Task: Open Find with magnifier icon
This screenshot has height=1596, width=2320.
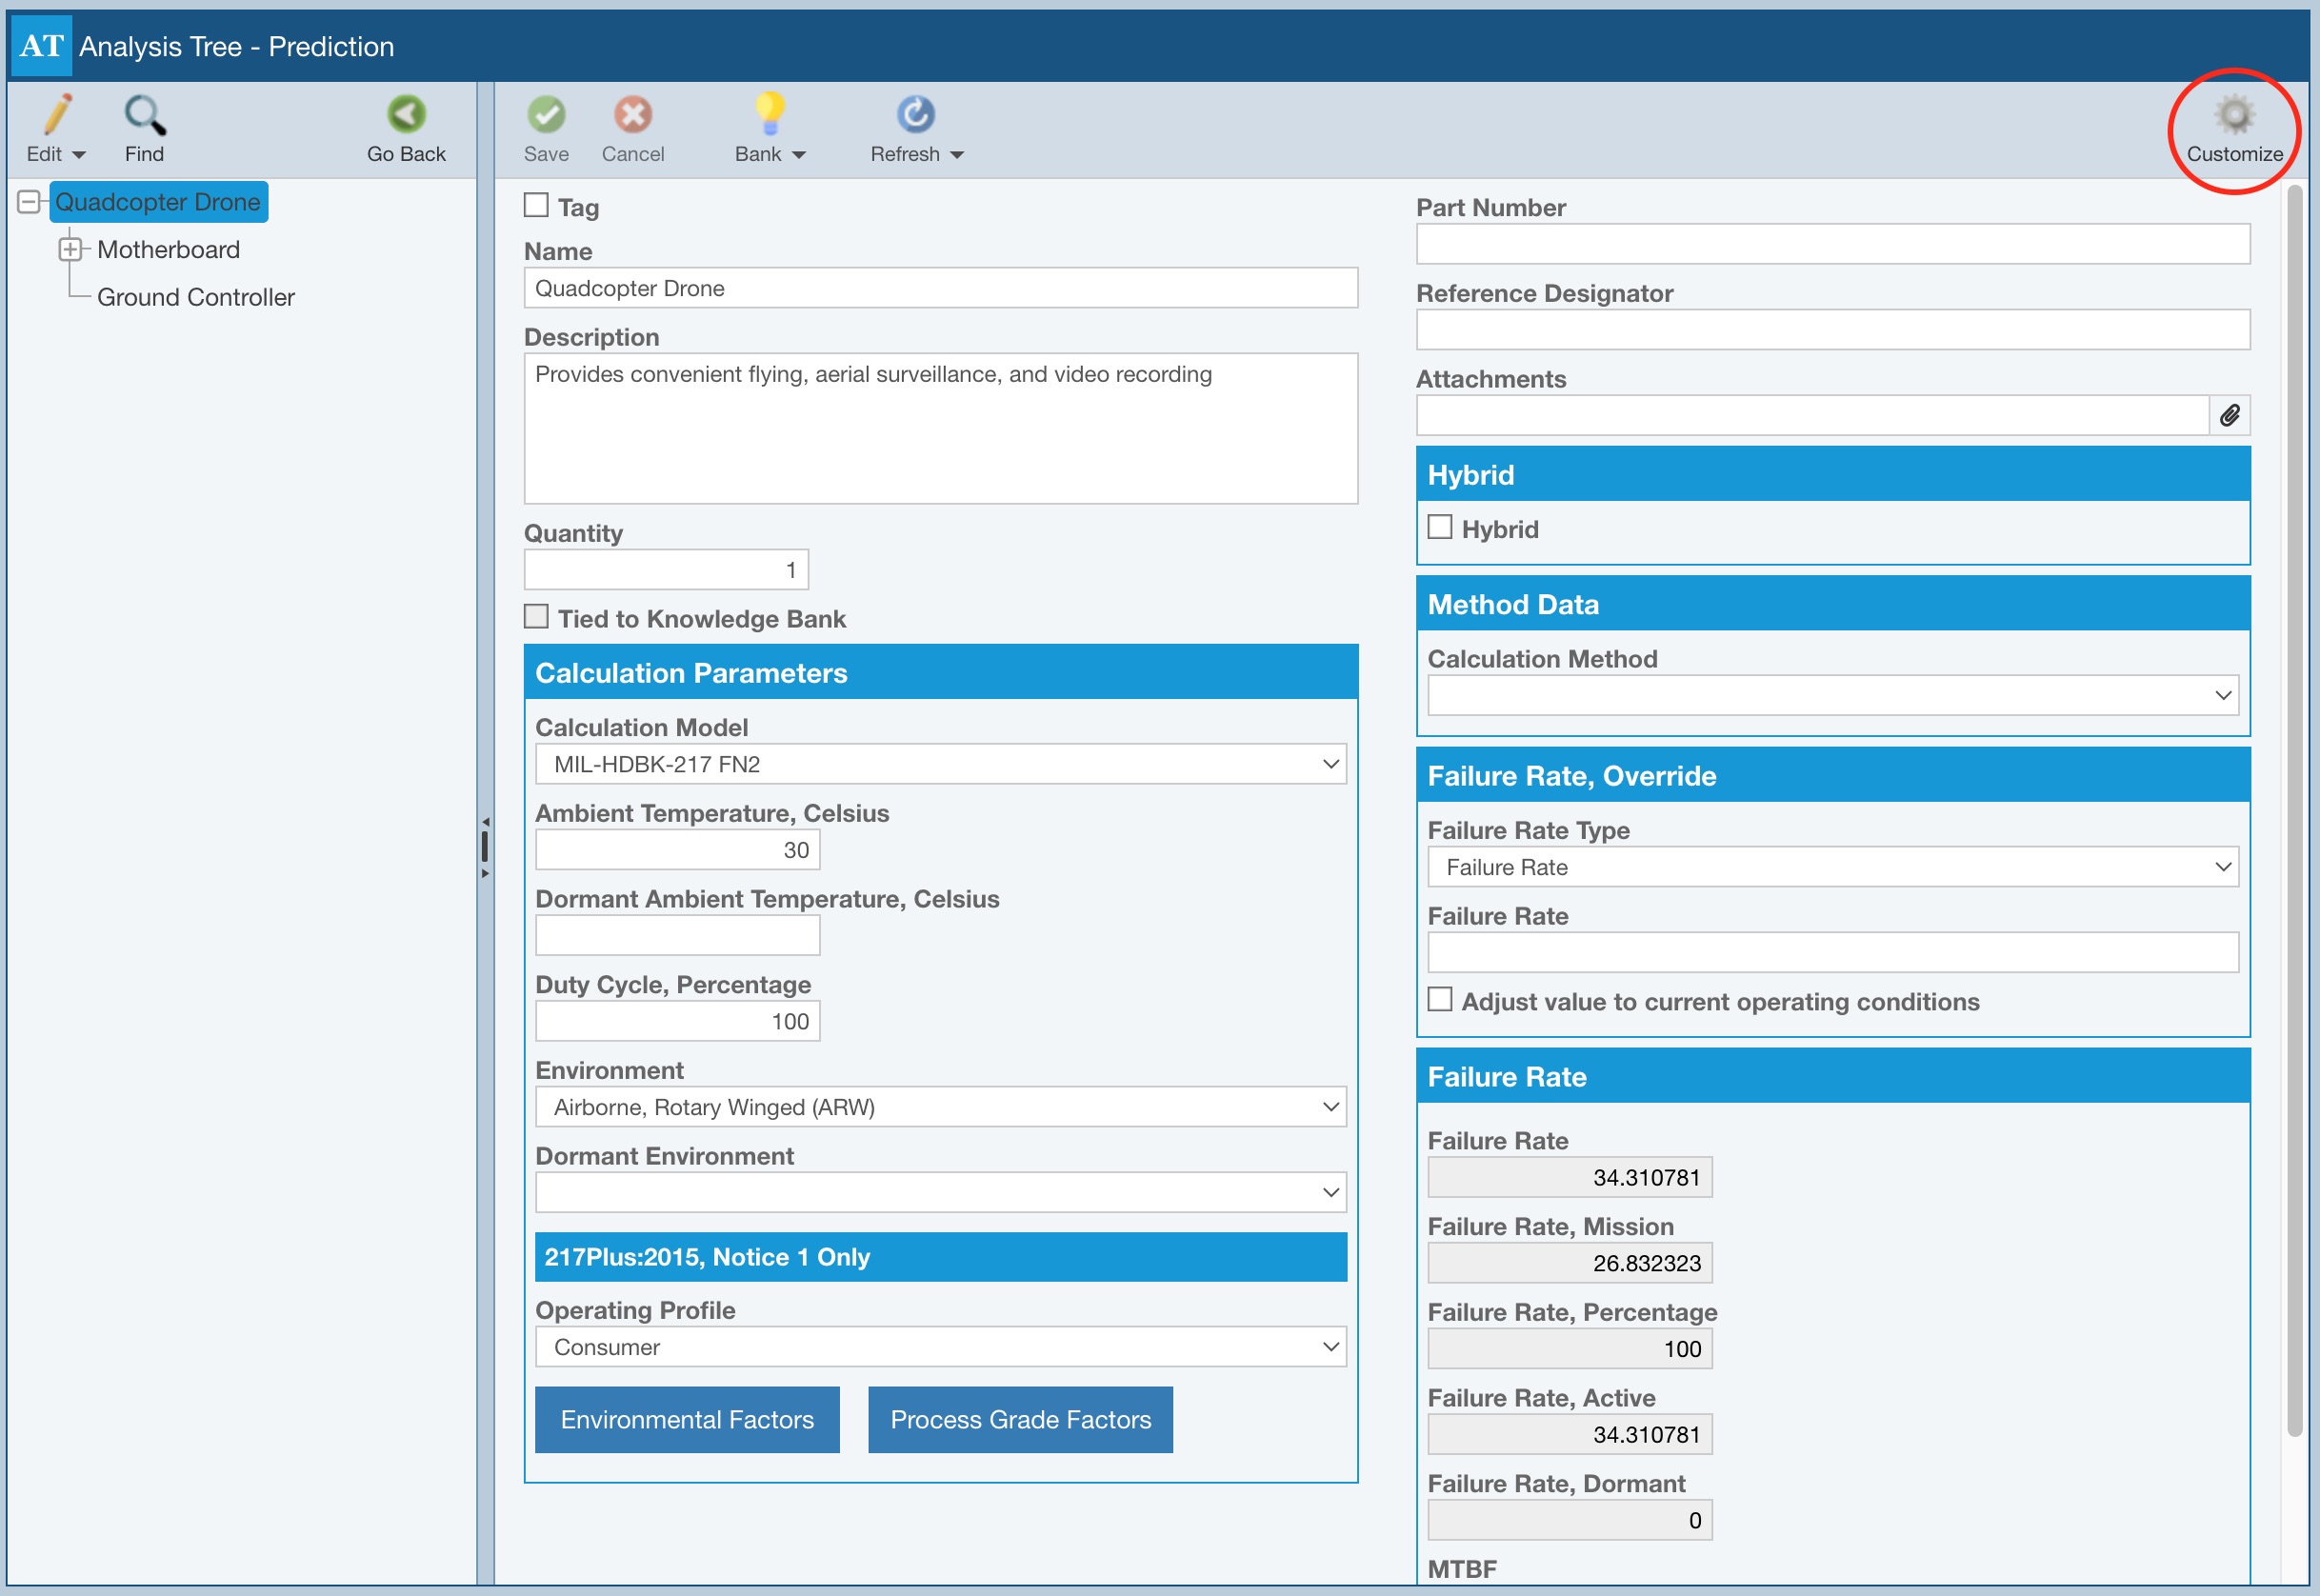Action: [x=144, y=116]
